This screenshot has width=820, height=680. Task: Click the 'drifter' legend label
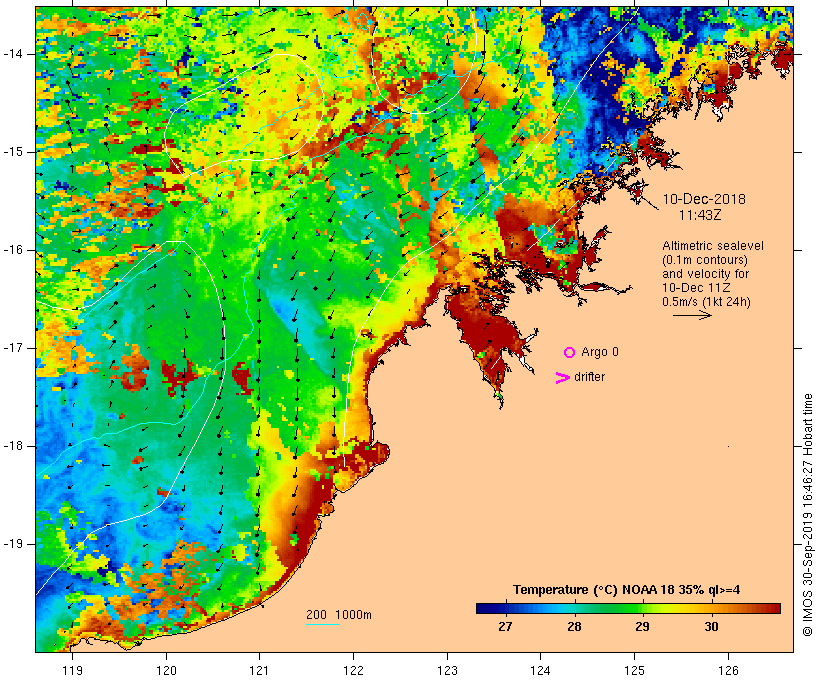pos(589,377)
